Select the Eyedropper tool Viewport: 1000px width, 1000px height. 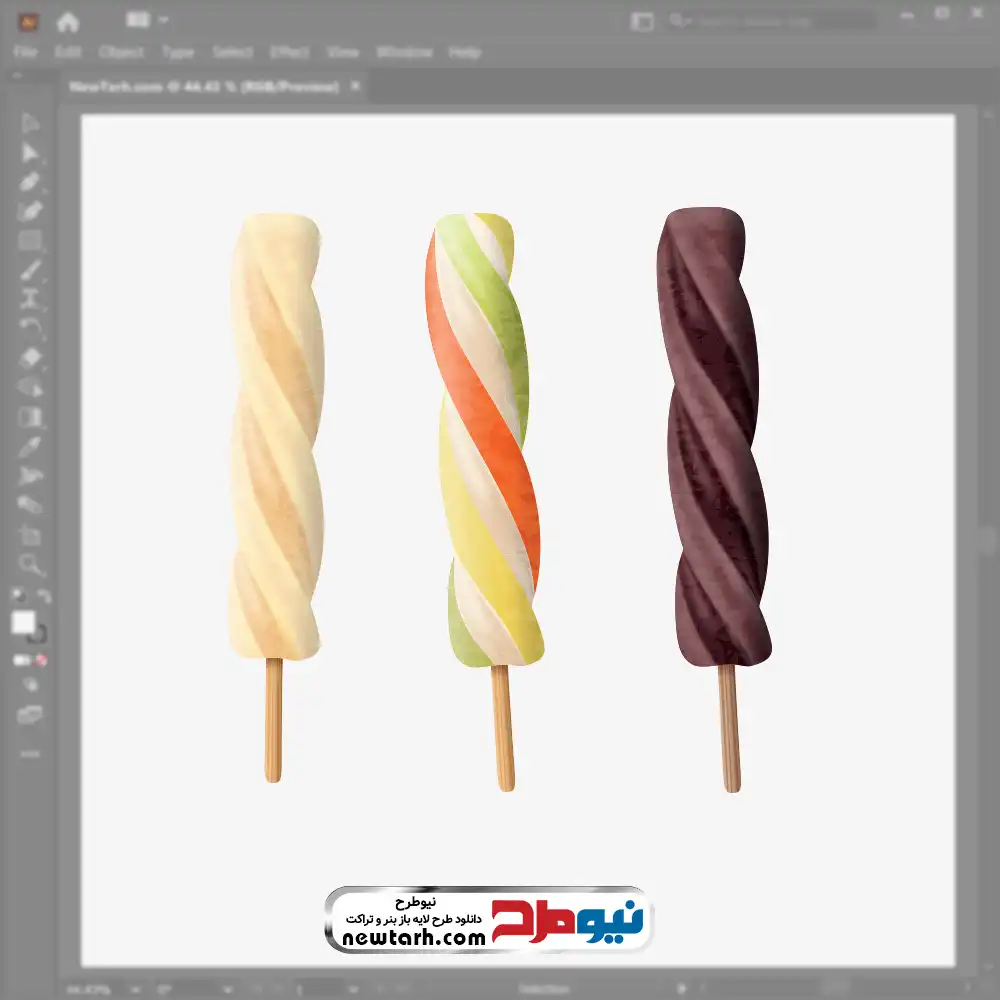30,446
